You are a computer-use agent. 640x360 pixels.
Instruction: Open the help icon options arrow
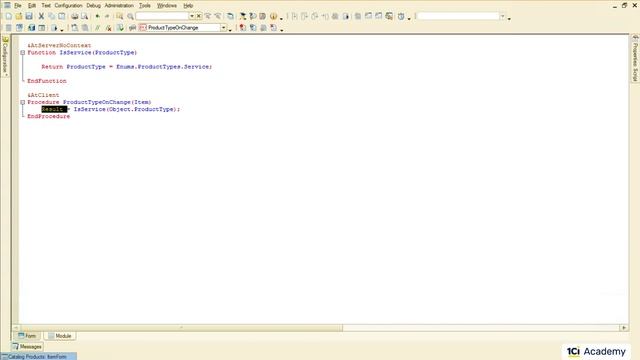(281, 18)
